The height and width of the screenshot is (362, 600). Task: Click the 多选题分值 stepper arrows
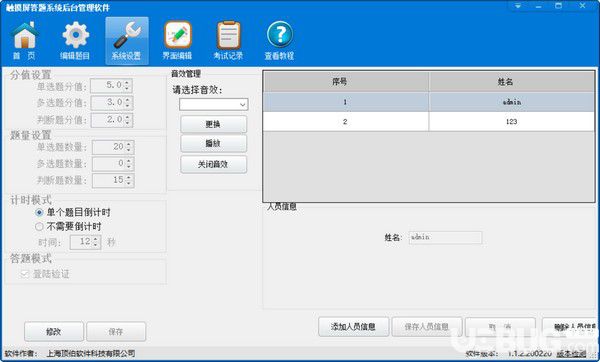click(128, 103)
